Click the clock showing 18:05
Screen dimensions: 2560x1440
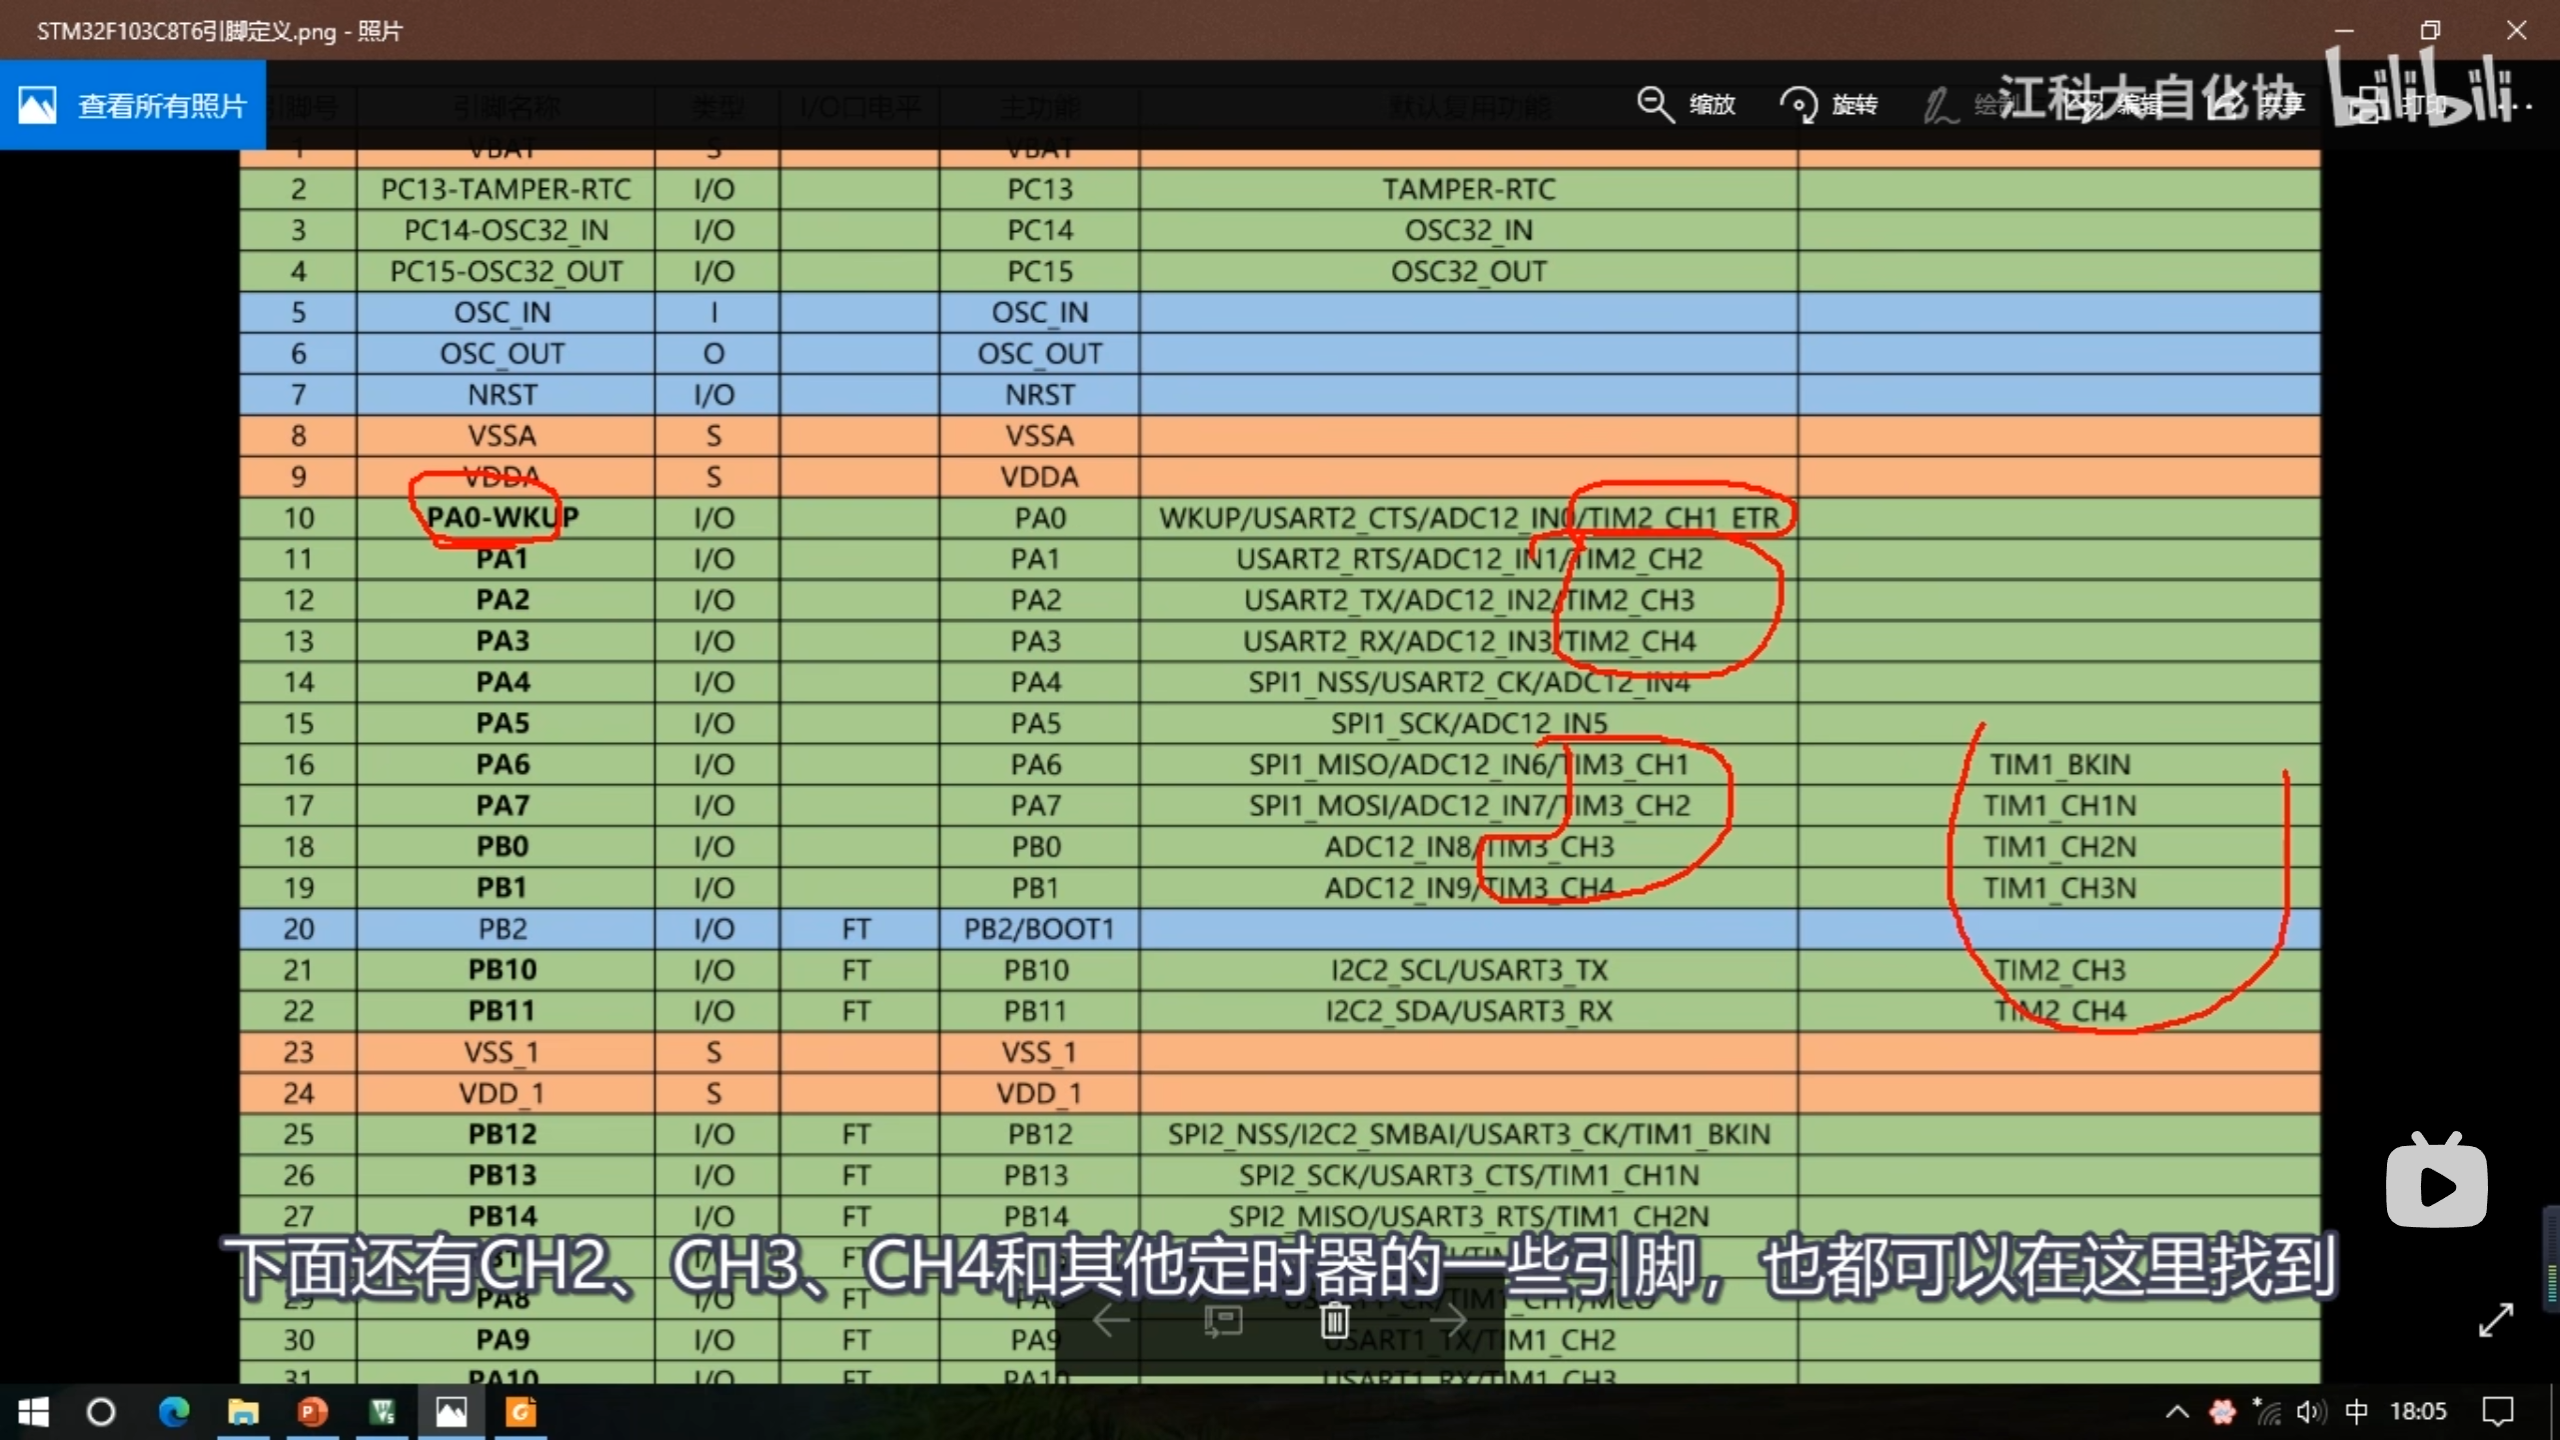point(2418,1412)
